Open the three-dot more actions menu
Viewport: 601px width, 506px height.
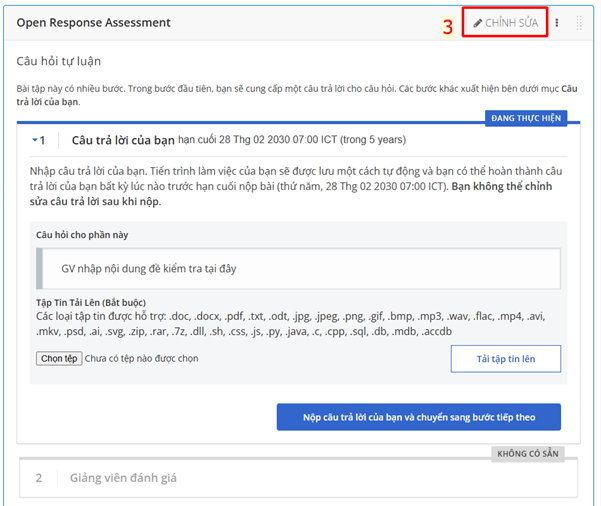point(557,23)
